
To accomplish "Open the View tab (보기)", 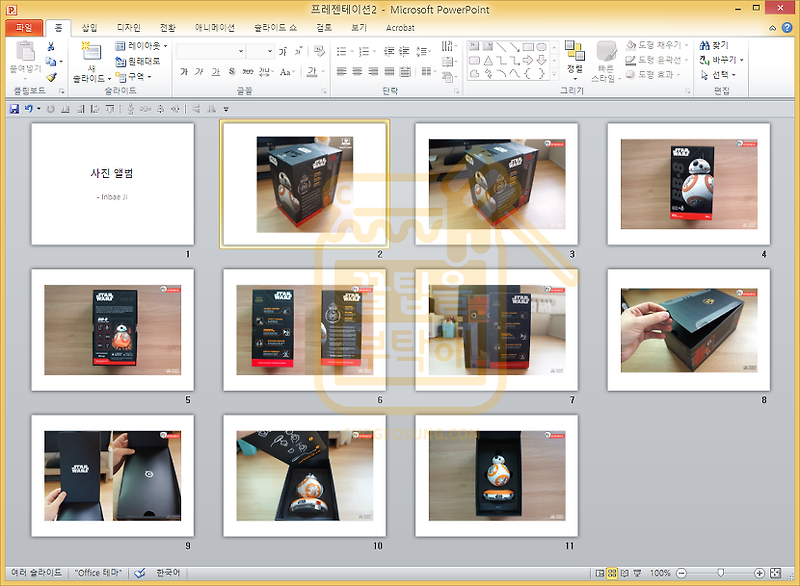I will (359, 28).
